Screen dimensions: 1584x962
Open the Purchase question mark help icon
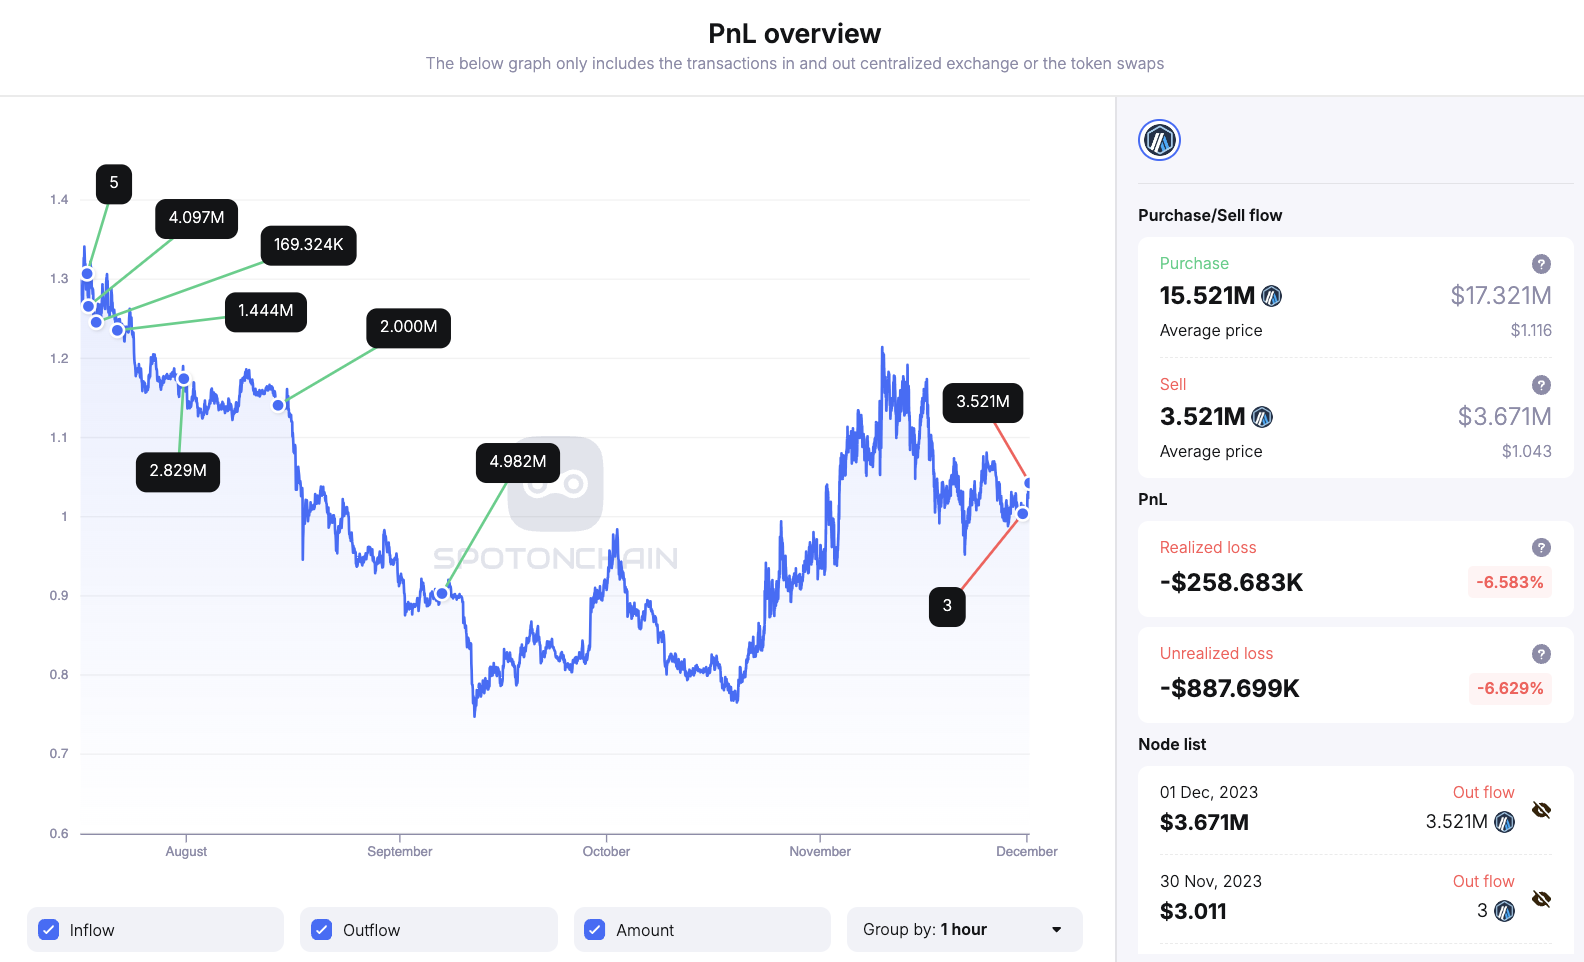(x=1541, y=264)
